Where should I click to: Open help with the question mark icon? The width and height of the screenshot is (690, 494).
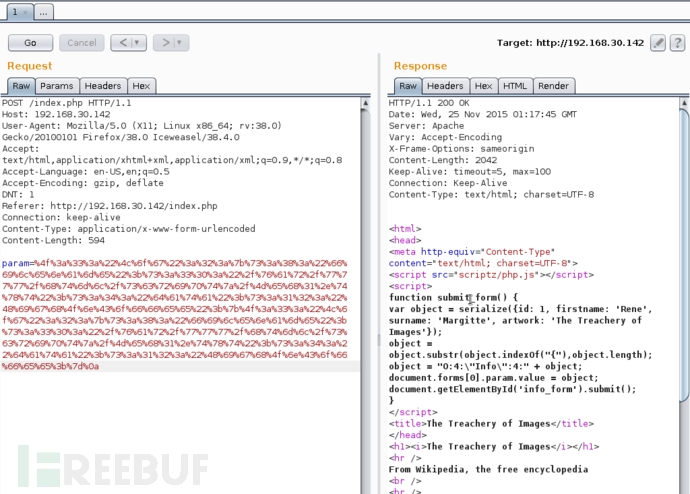tap(677, 43)
